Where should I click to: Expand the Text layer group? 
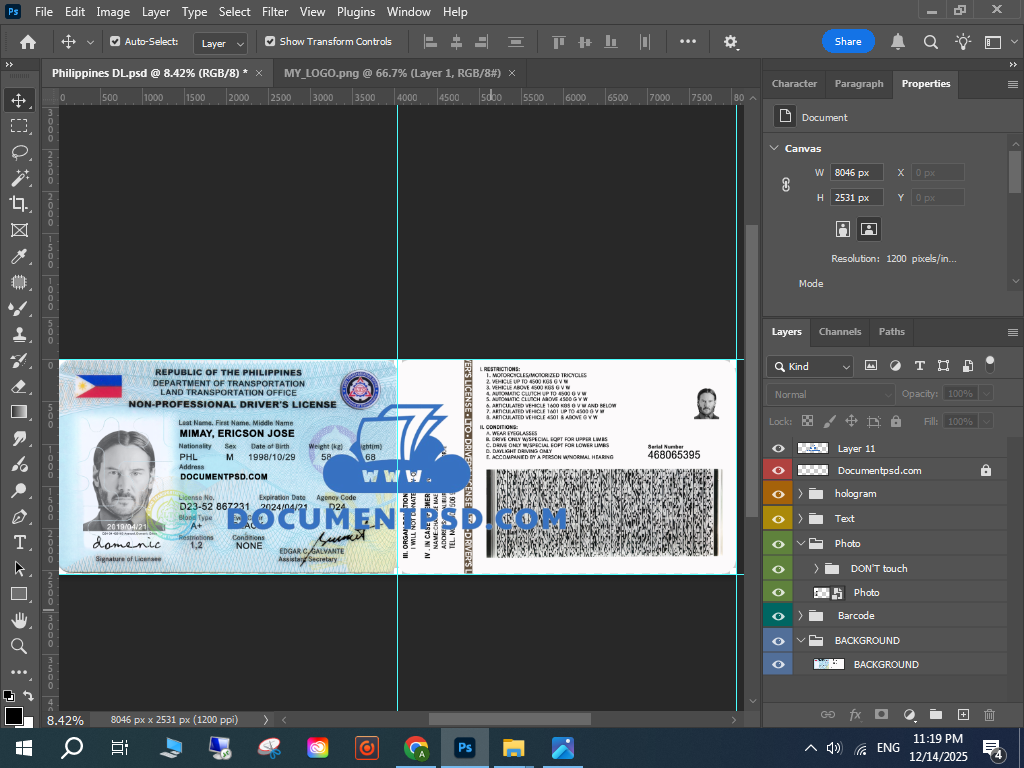(800, 519)
